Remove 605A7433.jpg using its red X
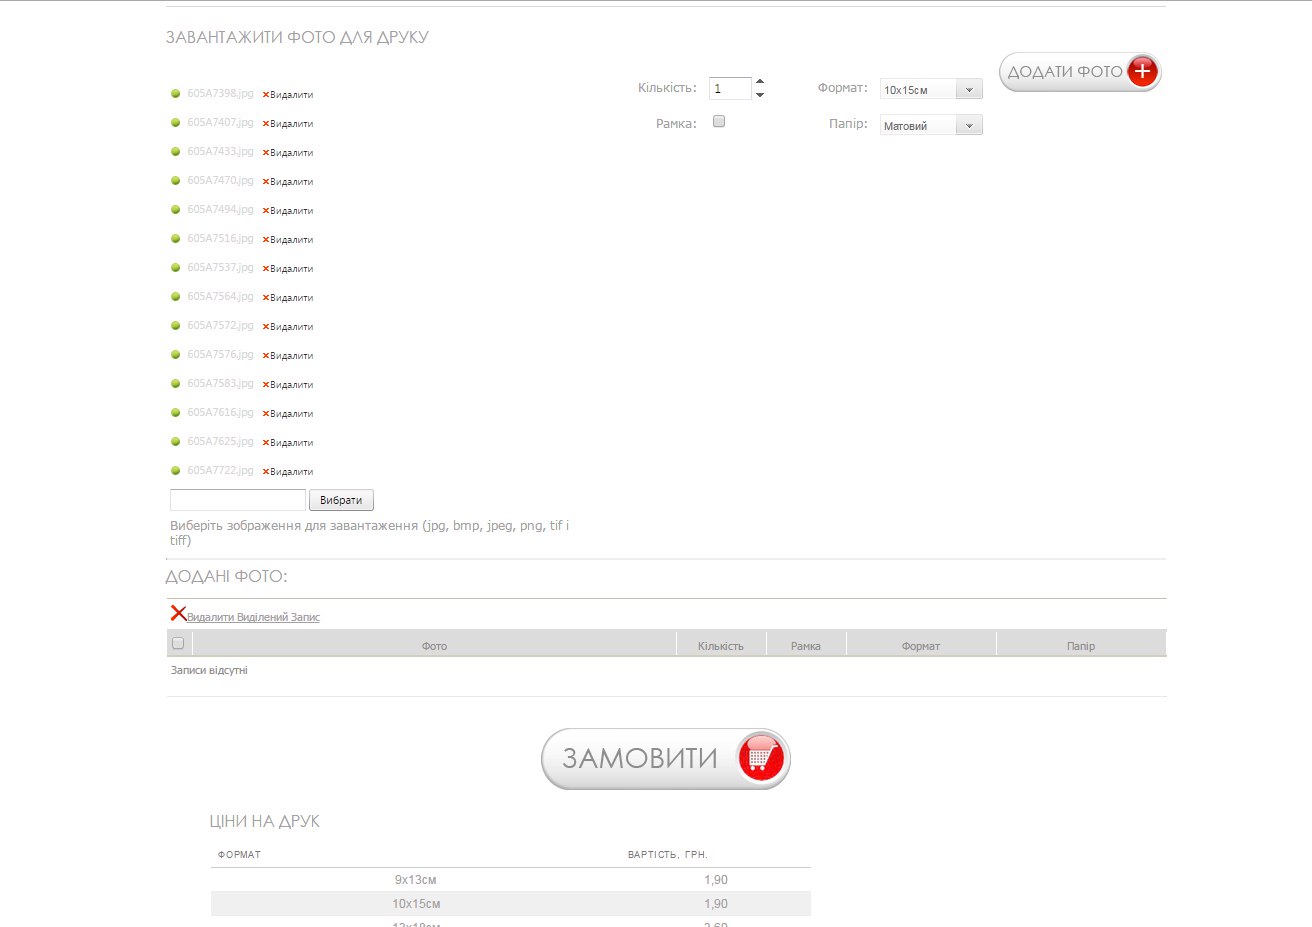Screen dimensions: 1312x927 267,153
